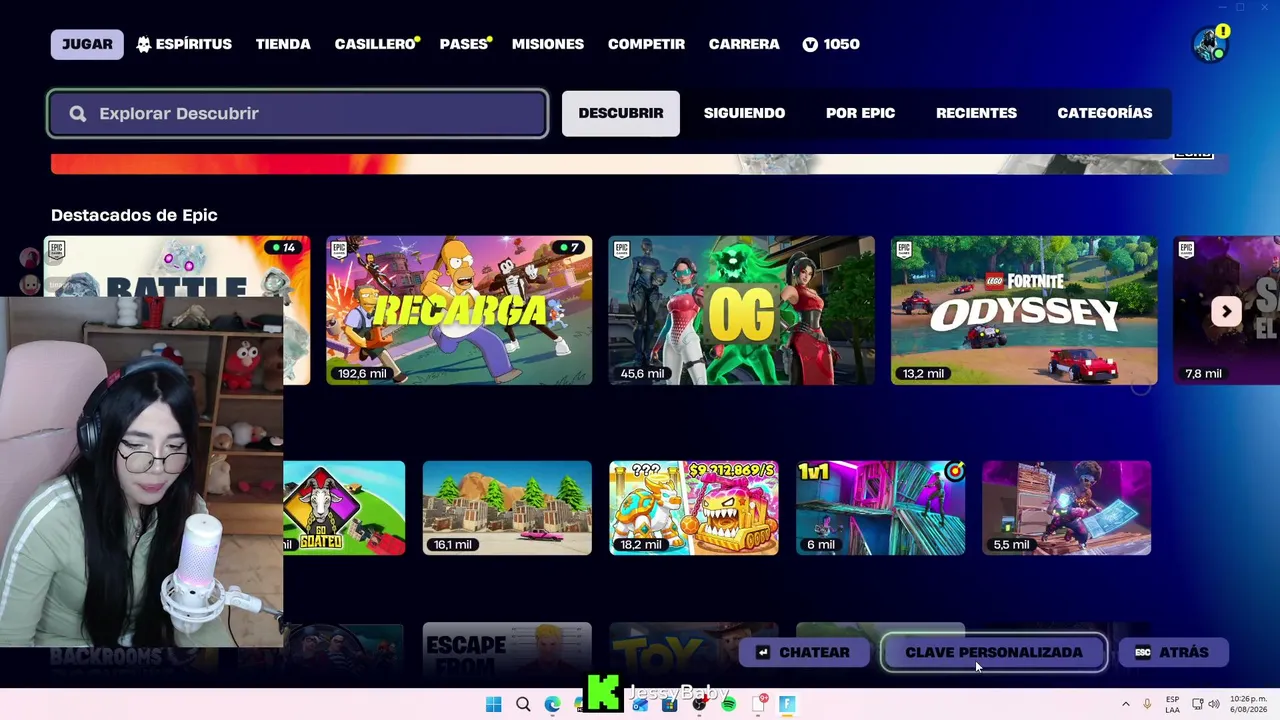The width and height of the screenshot is (1280, 720).
Task: Select the CATEGORÍAS filter tab
Action: click(1105, 113)
